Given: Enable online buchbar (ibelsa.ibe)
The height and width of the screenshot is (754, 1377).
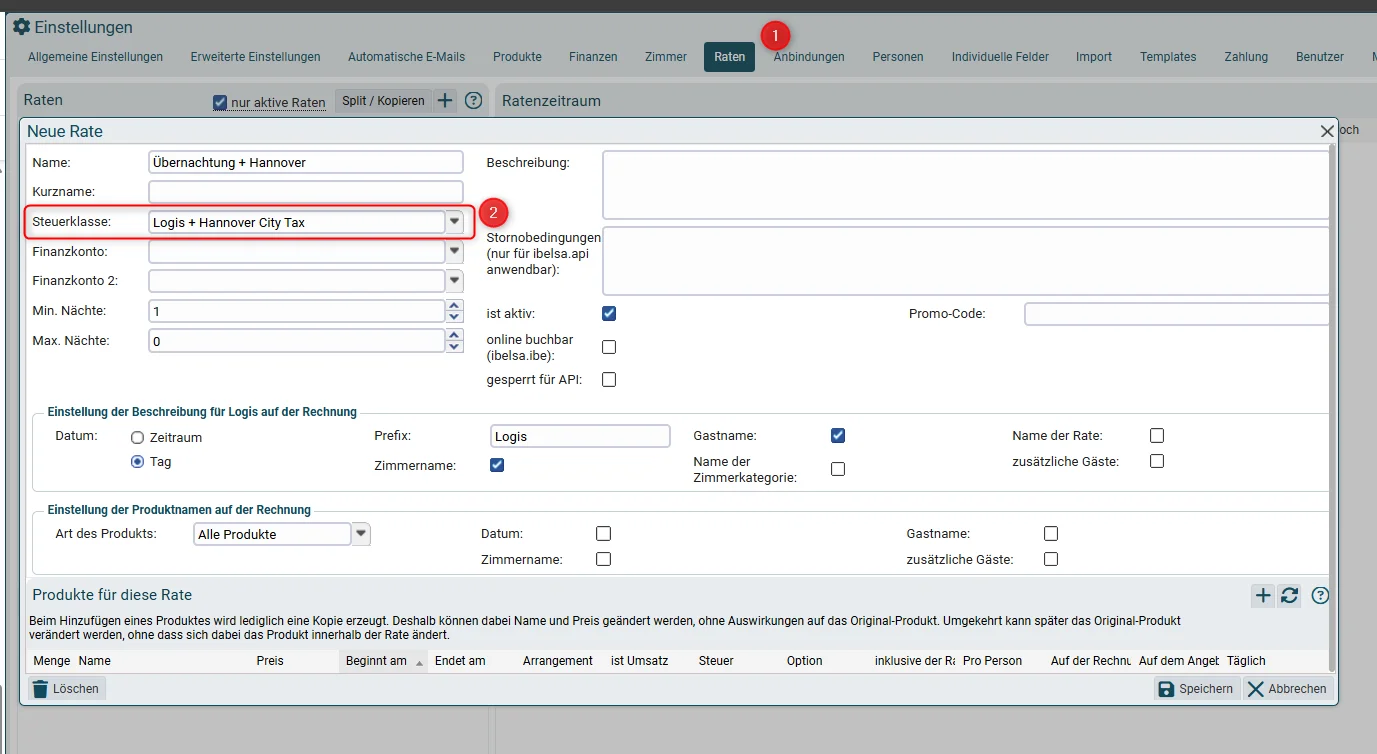Looking at the screenshot, I should [609, 347].
